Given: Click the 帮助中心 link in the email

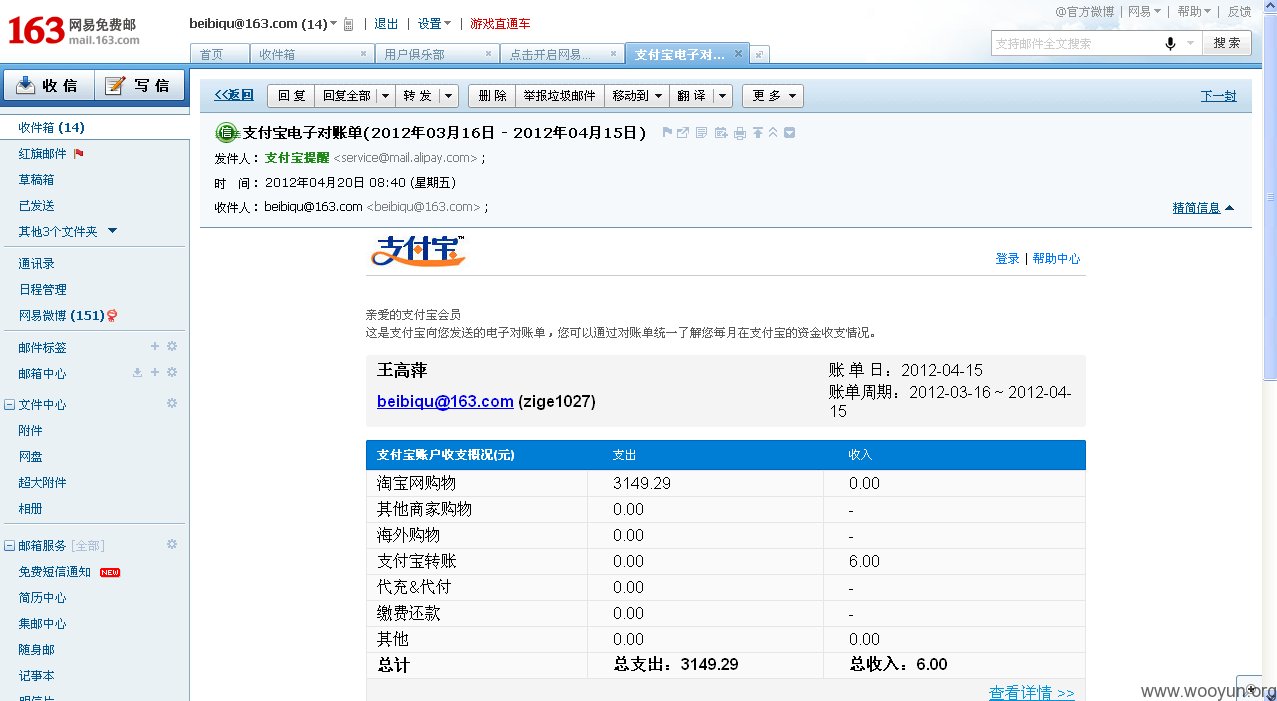Looking at the screenshot, I should click(x=1056, y=258).
